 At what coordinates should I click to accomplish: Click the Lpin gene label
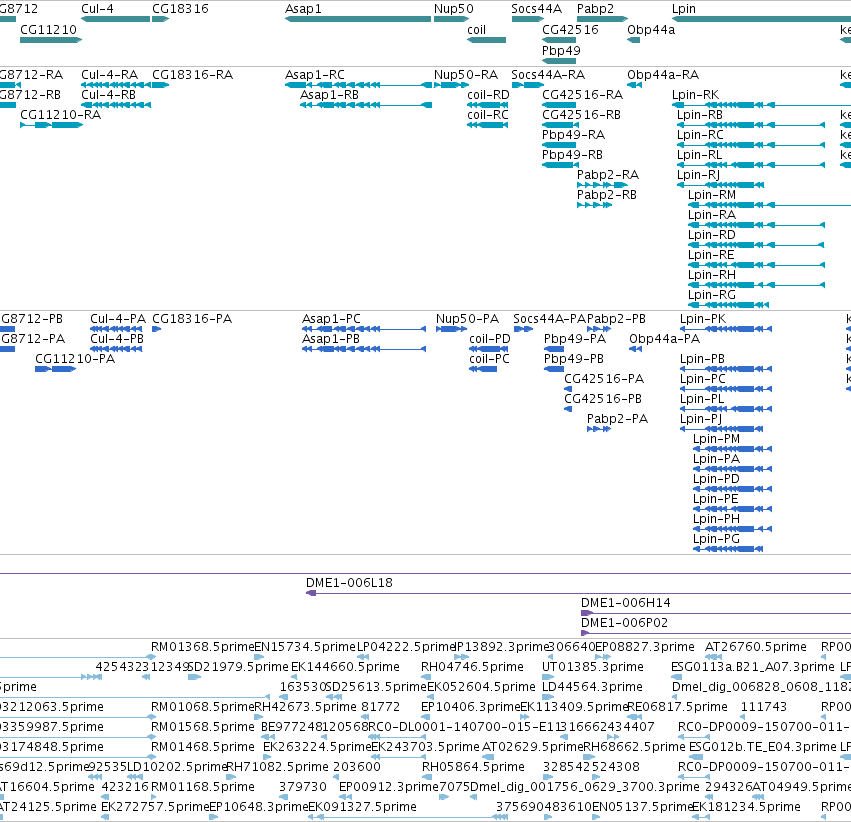684,9
